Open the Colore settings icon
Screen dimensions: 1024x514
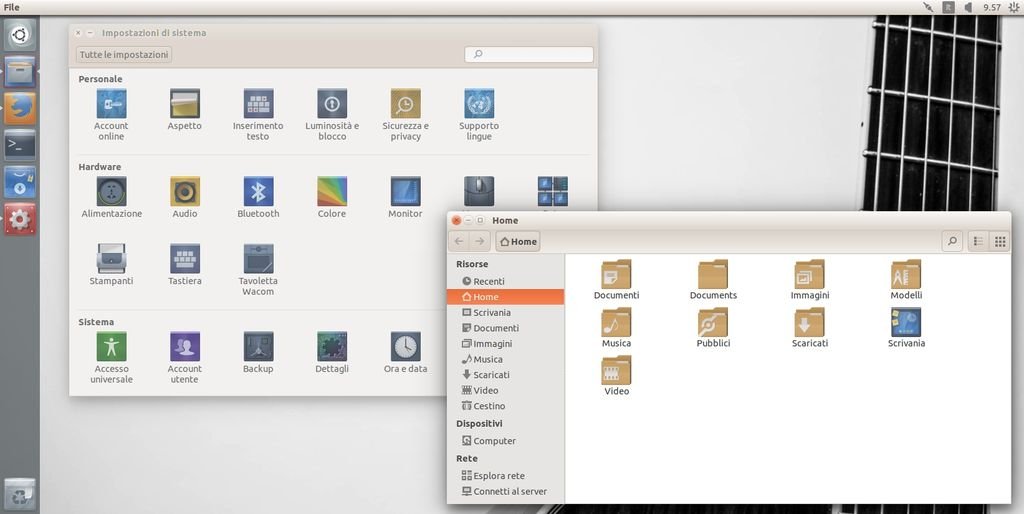coord(332,191)
